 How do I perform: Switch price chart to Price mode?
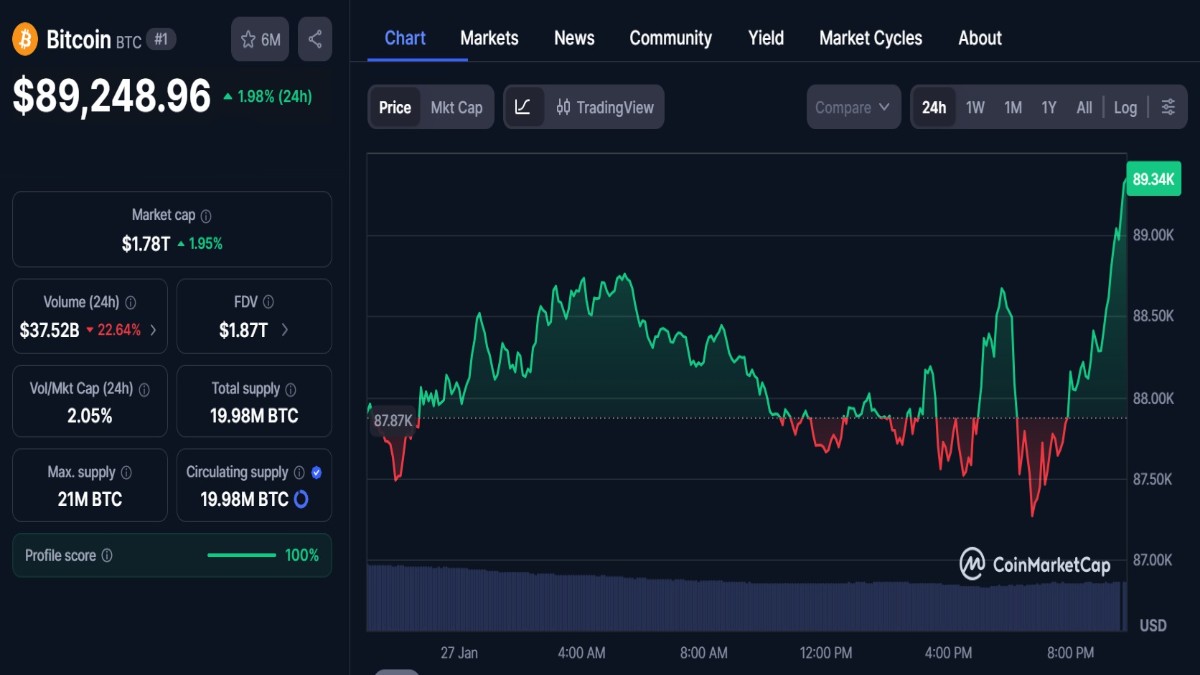tap(394, 107)
